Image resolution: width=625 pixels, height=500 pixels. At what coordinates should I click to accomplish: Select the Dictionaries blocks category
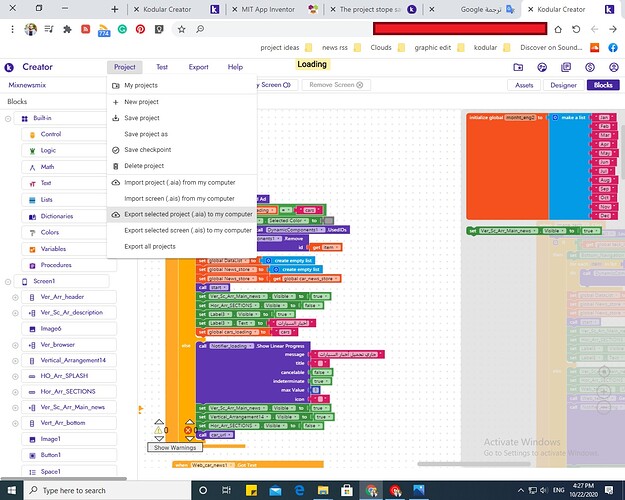point(59,216)
